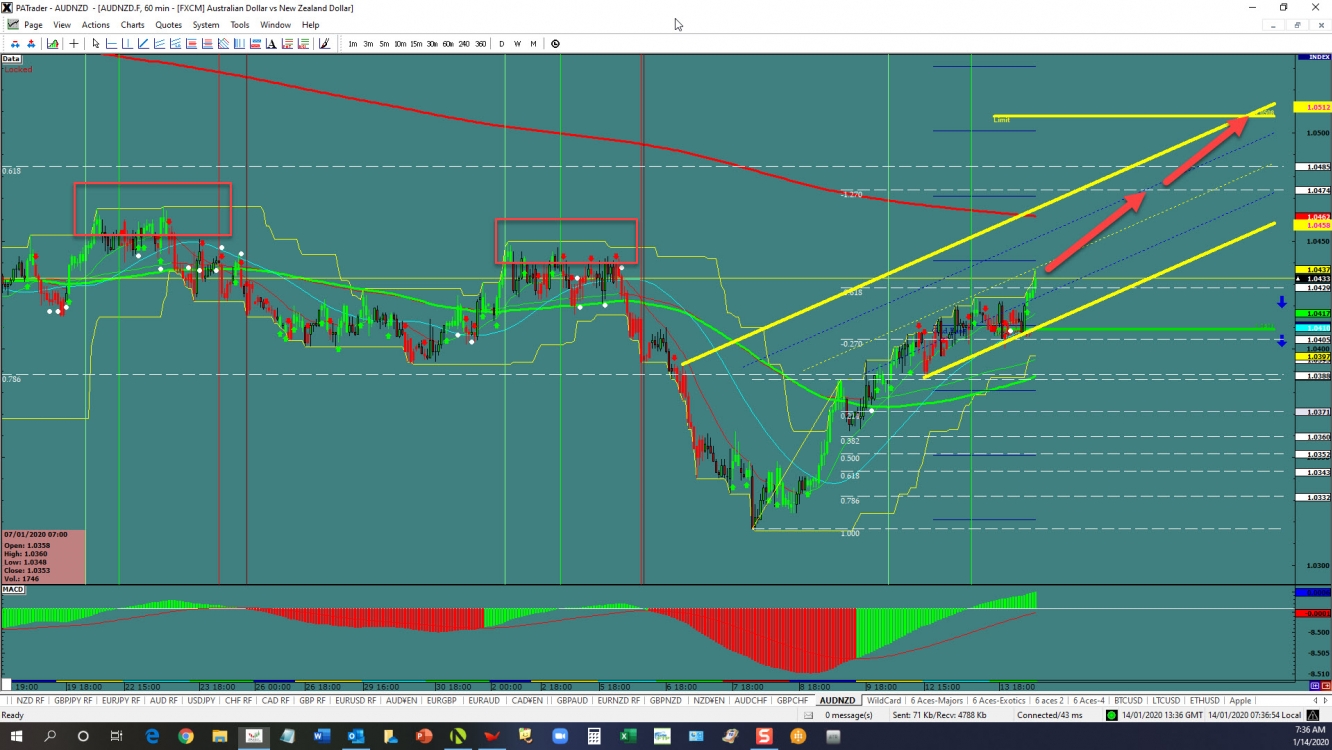Open PowerPoint from taskbar
Image resolution: width=1332 pixels, height=750 pixels.
[x=423, y=736]
